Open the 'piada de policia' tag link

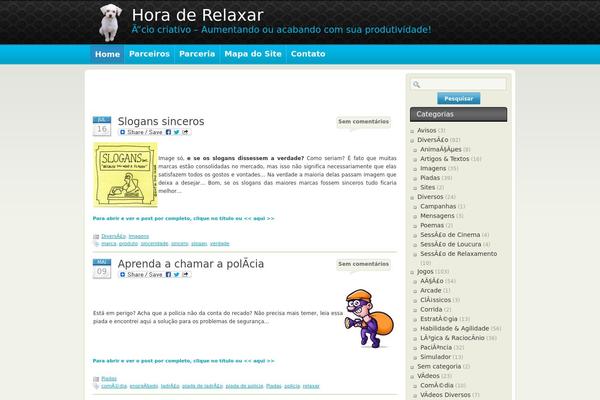tap(245, 386)
